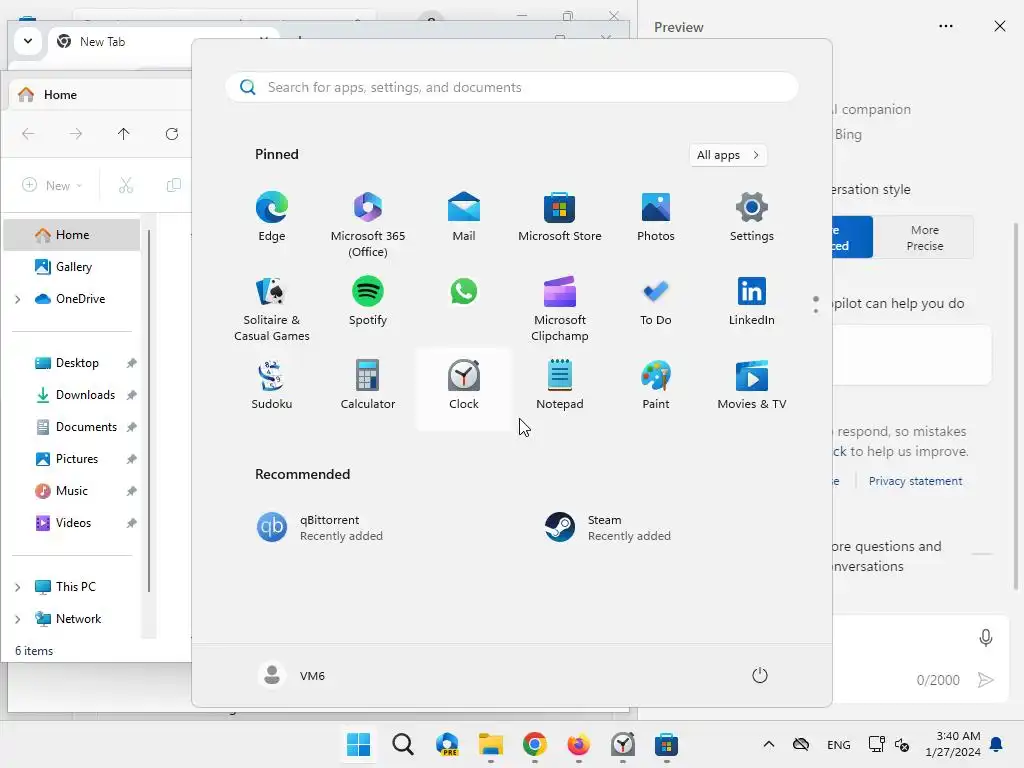The width and height of the screenshot is (1024, 768).
Task: Expand Network in navigation pane
Action: (x=18, y=619)
